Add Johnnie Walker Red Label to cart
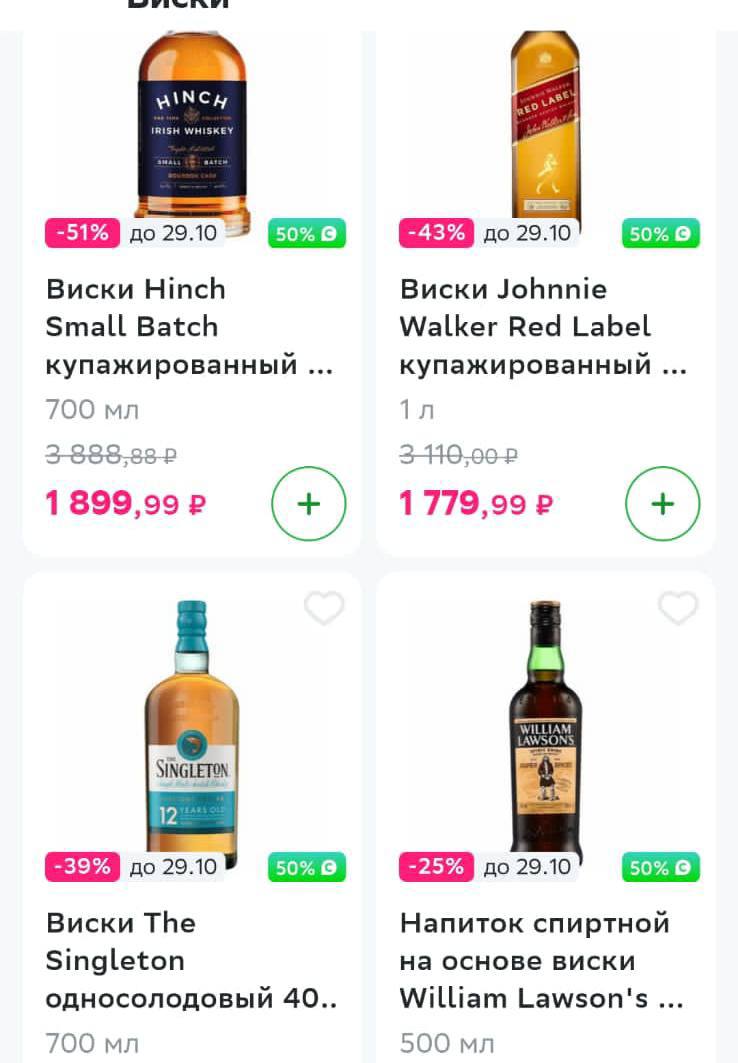 tap(662, 504)
